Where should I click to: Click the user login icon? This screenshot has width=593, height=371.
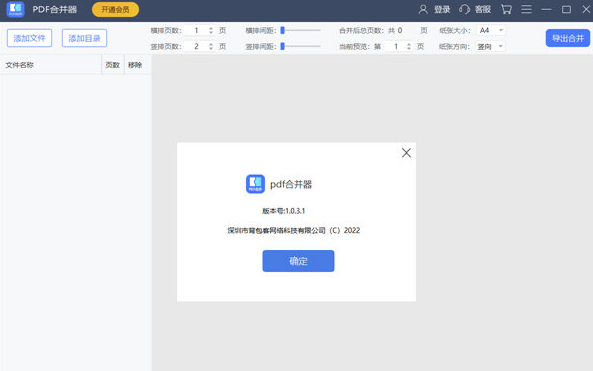[x=423, y=9]
